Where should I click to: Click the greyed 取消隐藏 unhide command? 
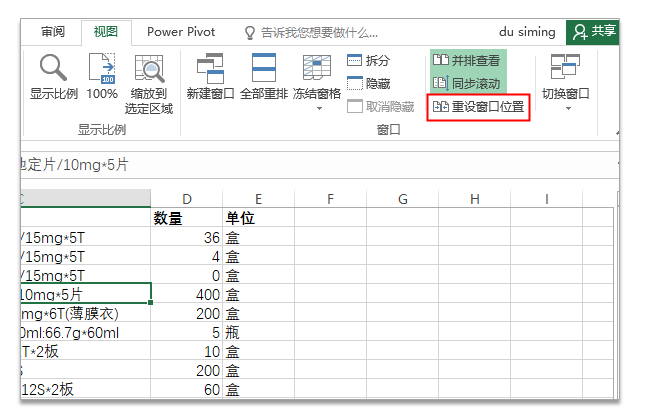[x=381, y=106]
